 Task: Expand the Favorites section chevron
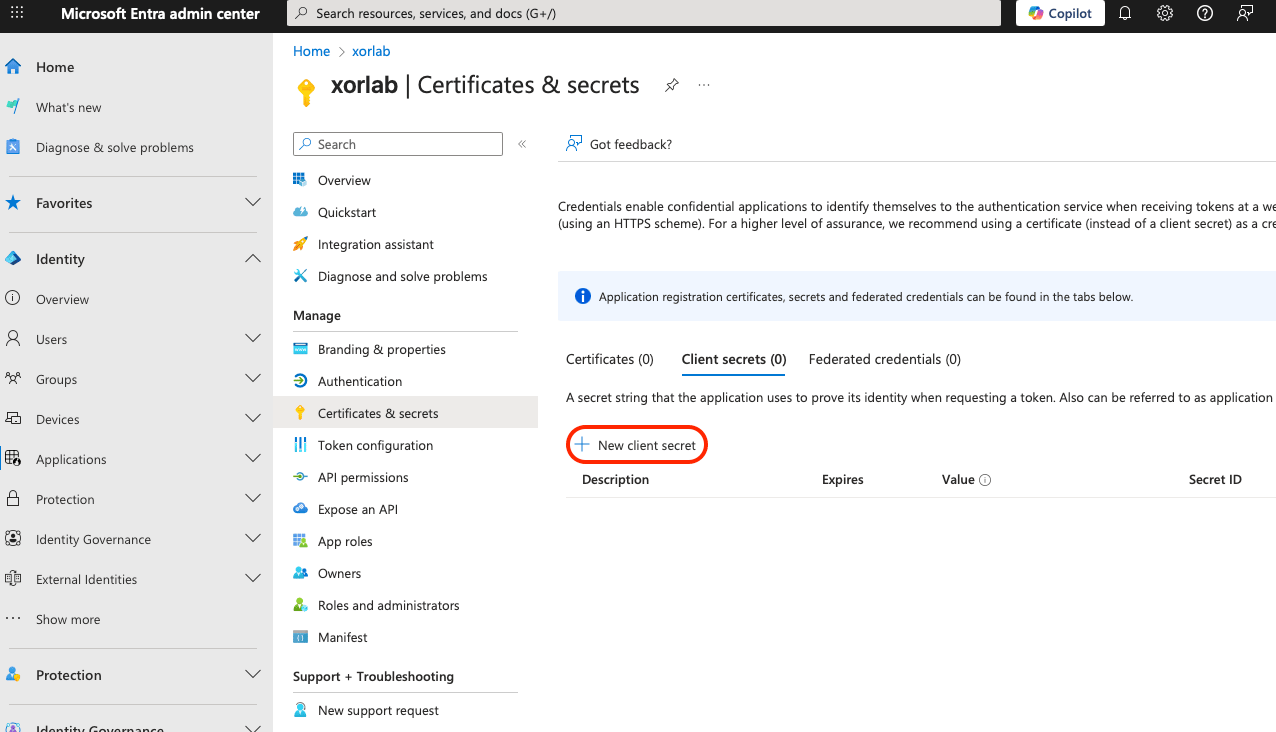(253, 202)
